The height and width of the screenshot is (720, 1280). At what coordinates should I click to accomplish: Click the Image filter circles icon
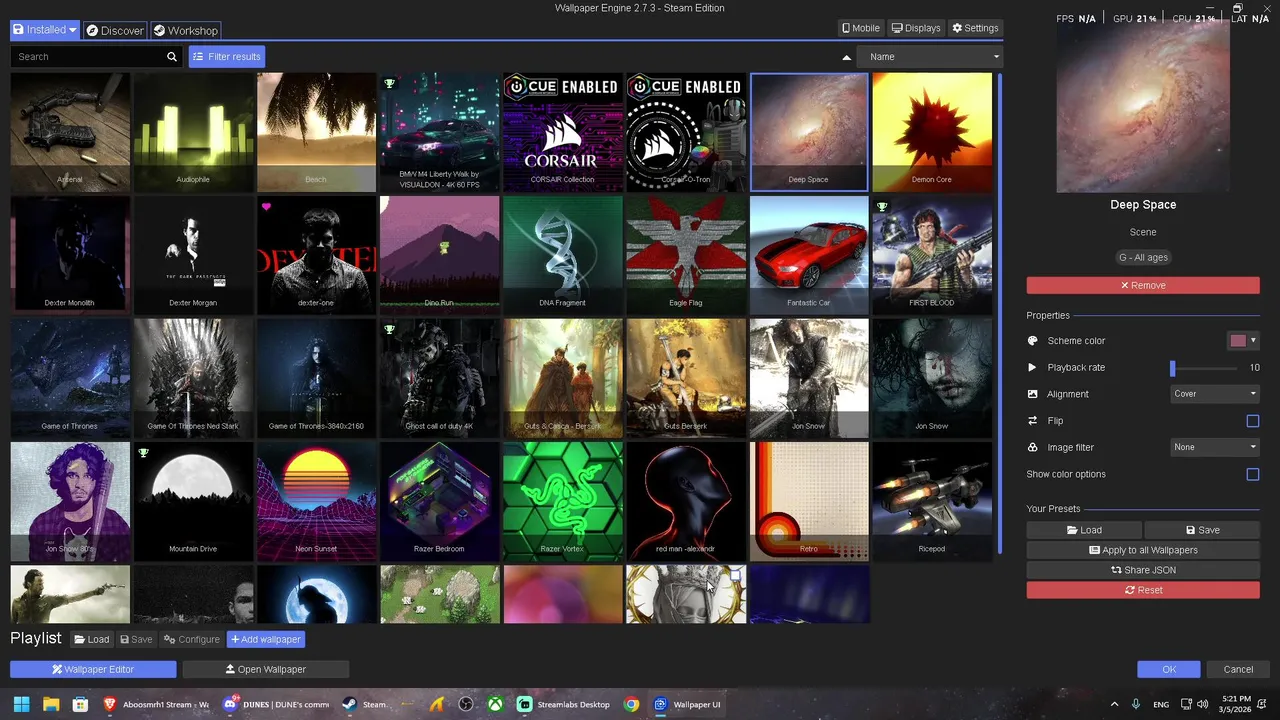1033,447
